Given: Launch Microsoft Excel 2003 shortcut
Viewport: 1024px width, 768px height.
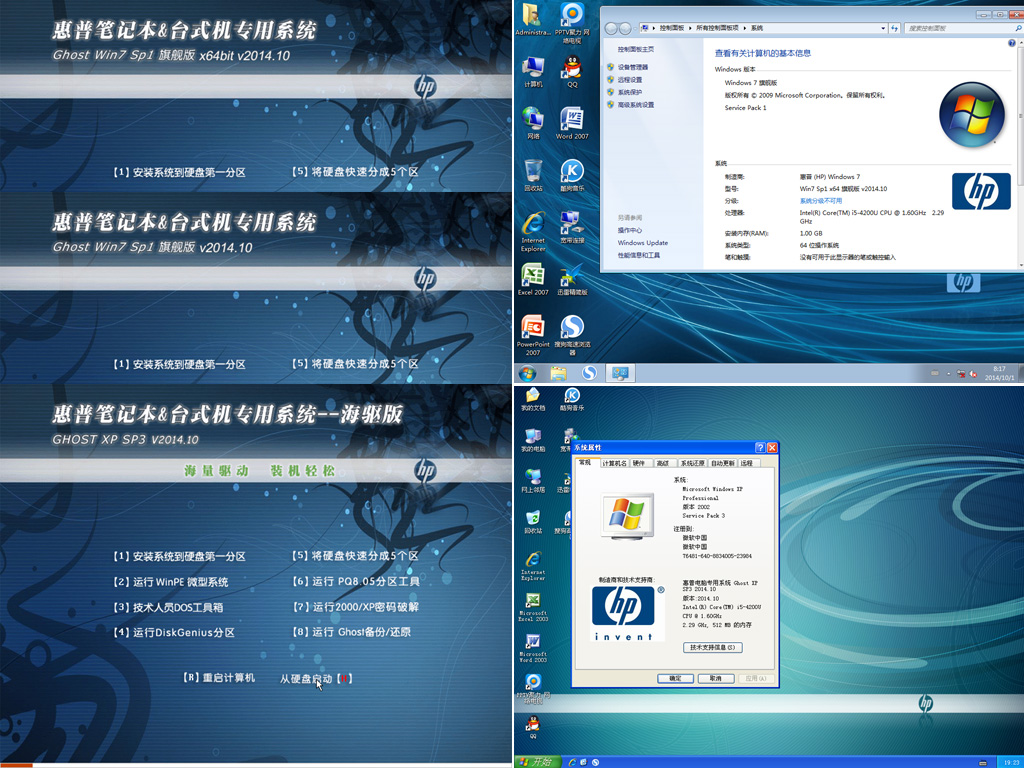Looking at the screenshot, I should point(533,607).
